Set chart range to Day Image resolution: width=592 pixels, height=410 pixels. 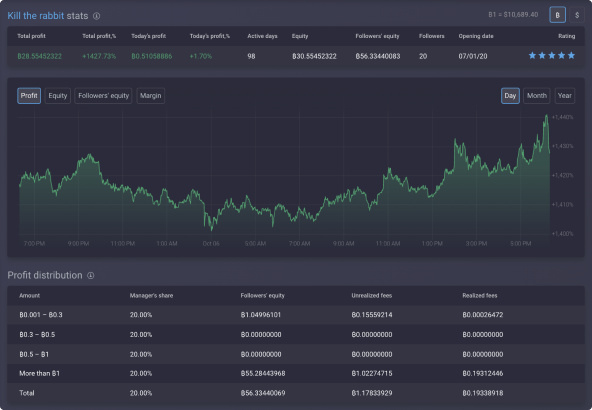coord(510,96)
